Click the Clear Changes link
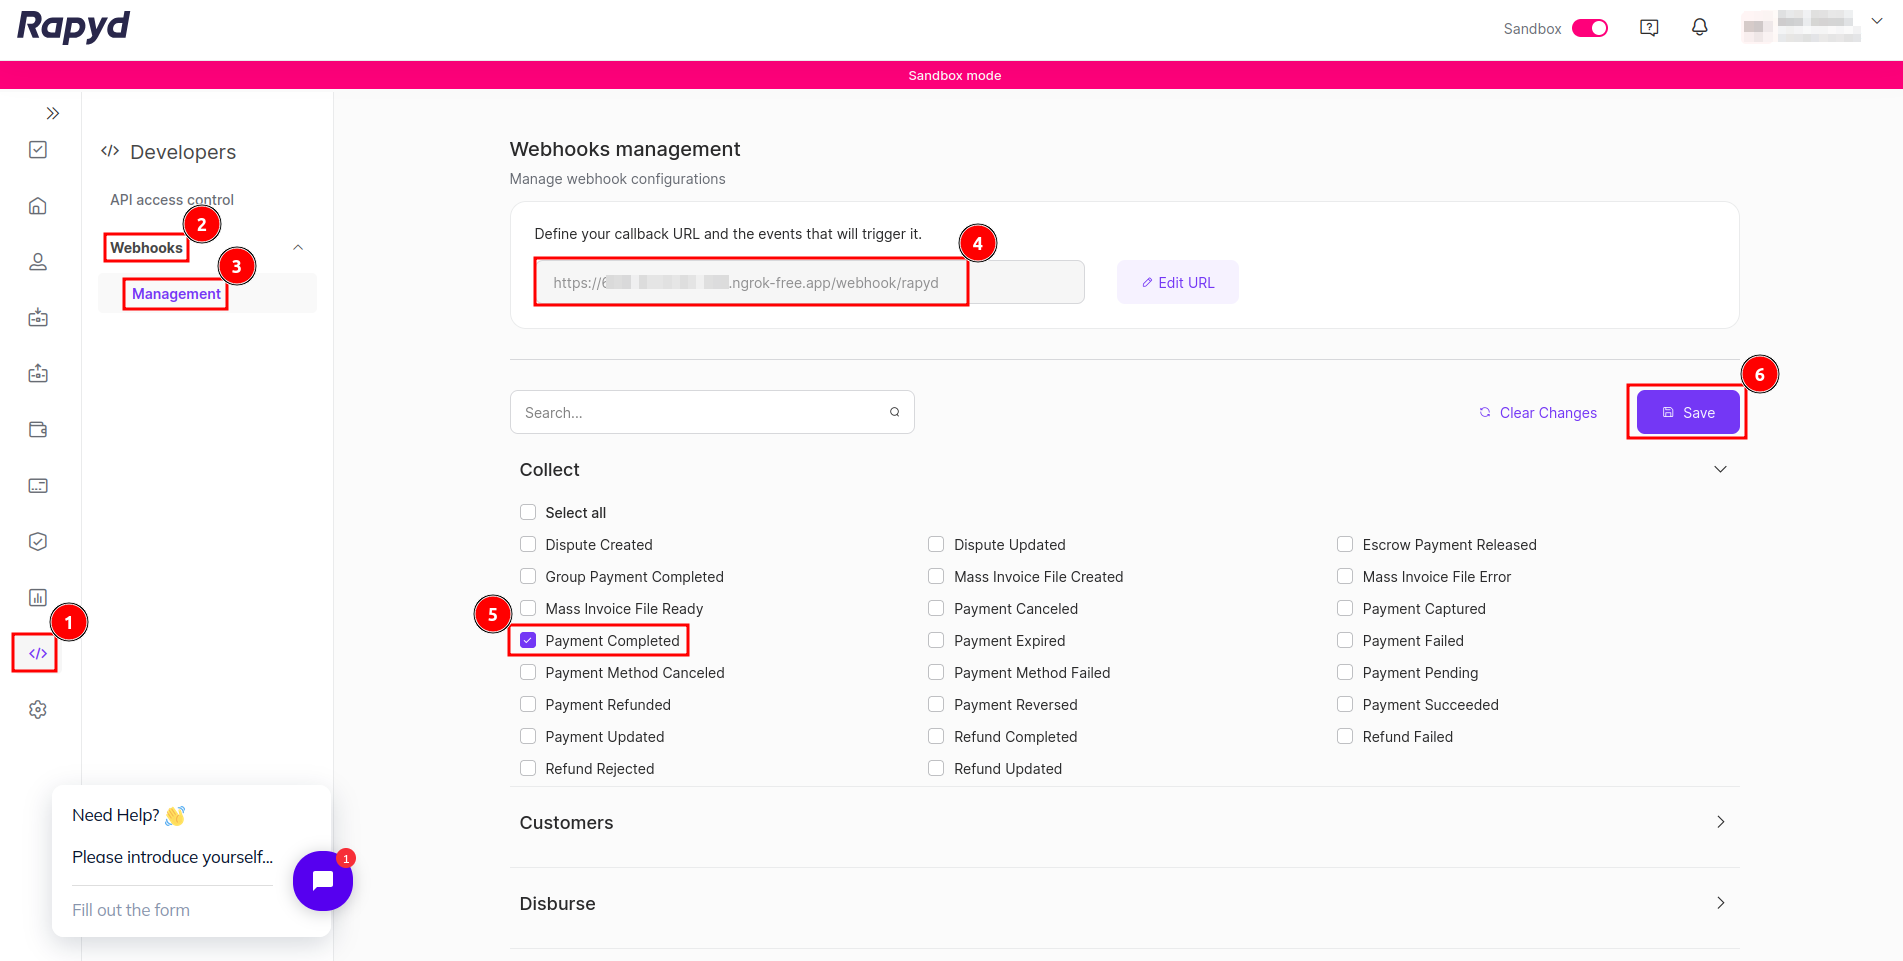Viewport: 1903px width, 961px height. tap(1538, 413)
